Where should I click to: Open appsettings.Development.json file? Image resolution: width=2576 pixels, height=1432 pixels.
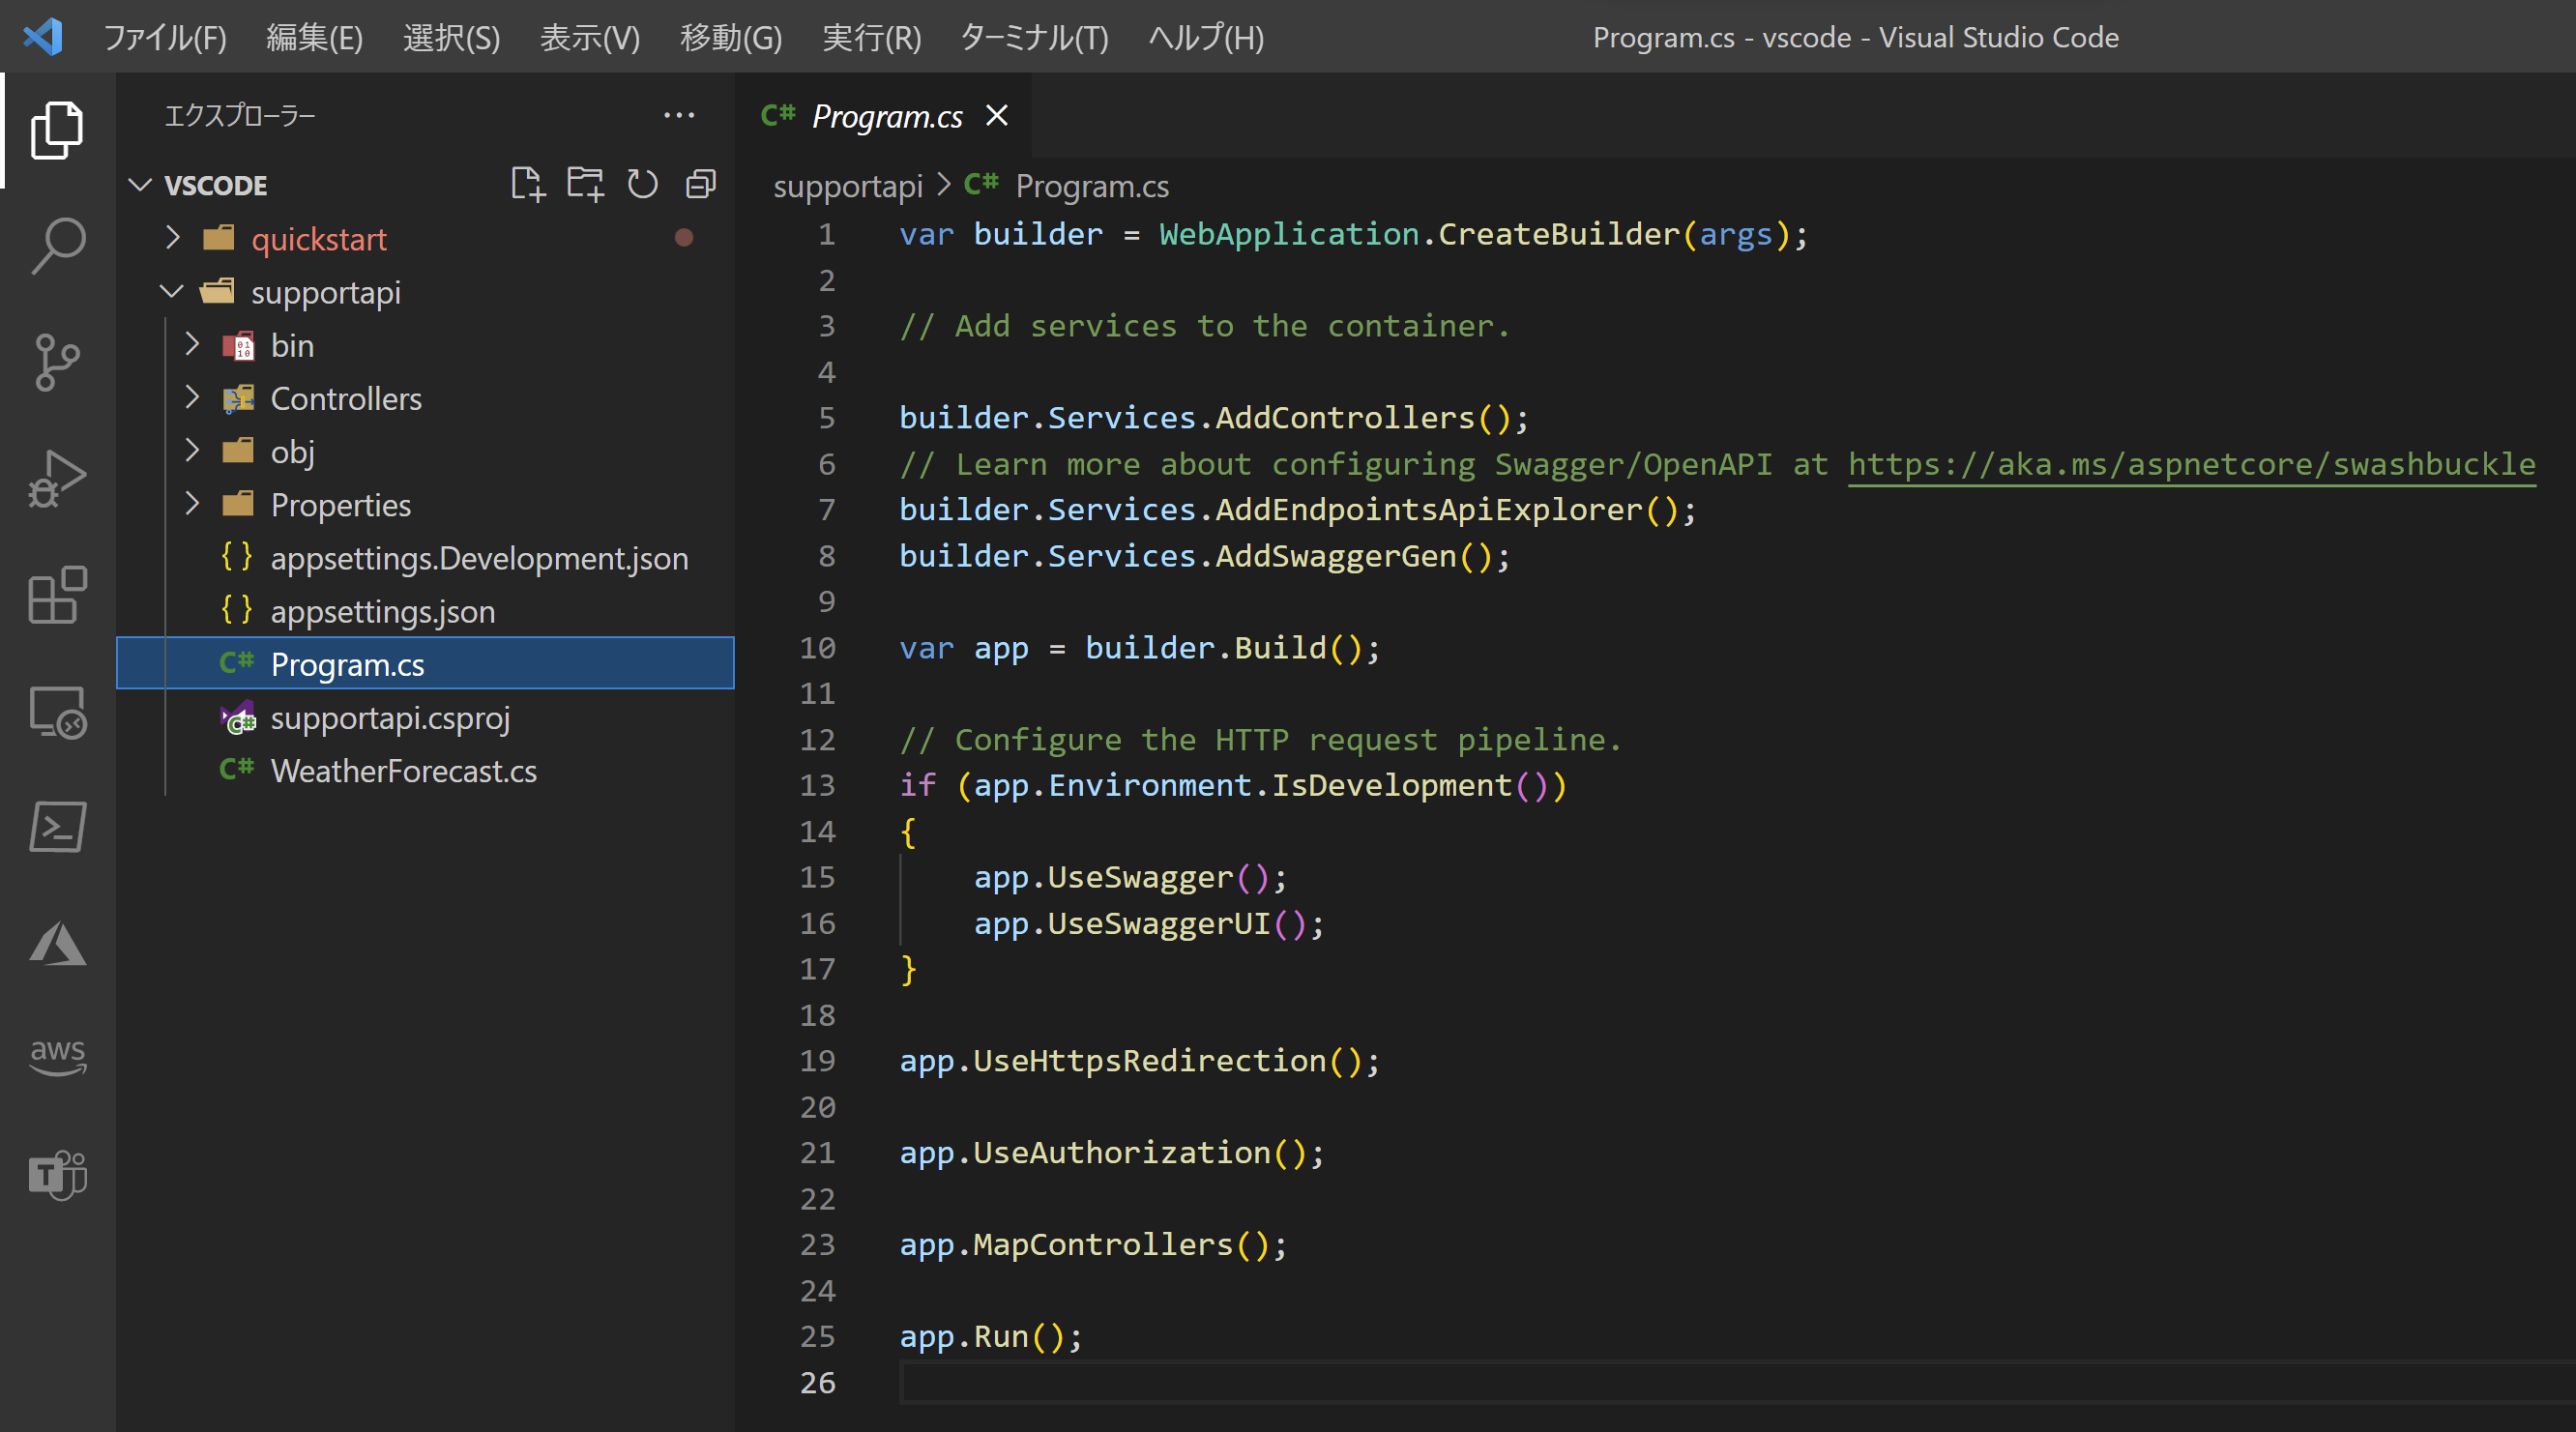click(x=426, y=558)
